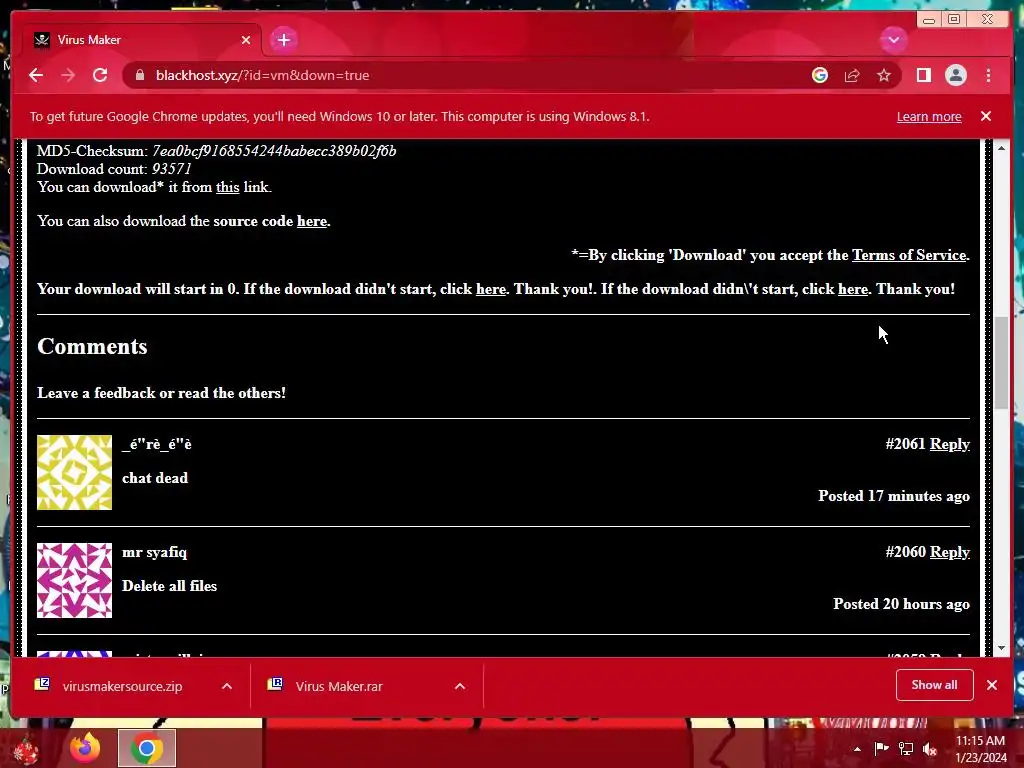View site info via the padlock icon
This screenshot has height=768, width=1024.
(139, 75)
